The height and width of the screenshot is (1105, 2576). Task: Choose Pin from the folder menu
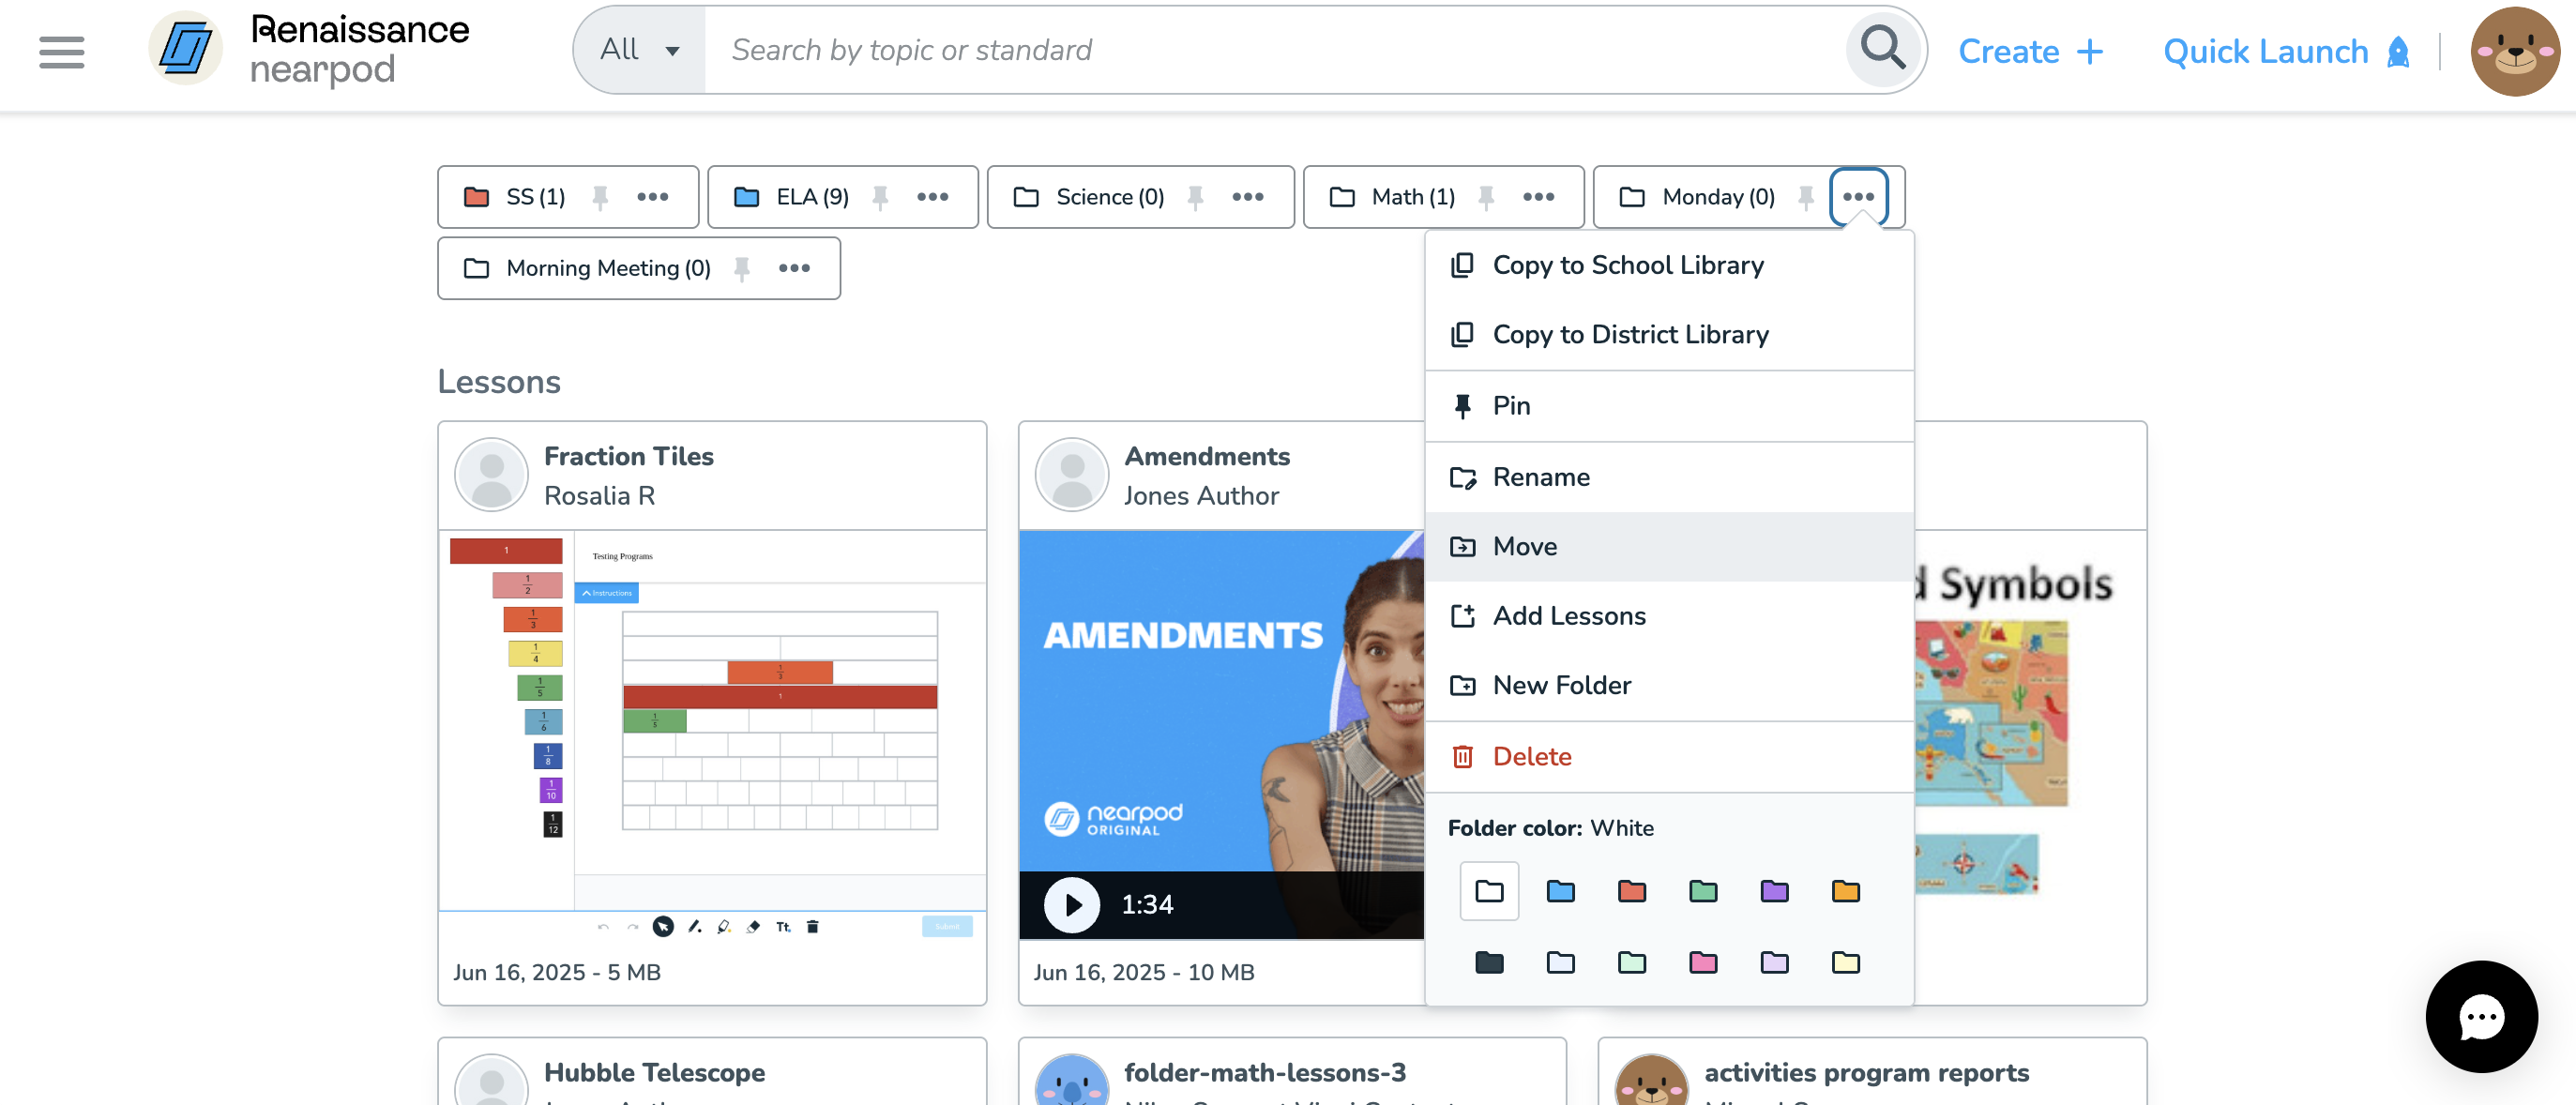(1669, 405)
